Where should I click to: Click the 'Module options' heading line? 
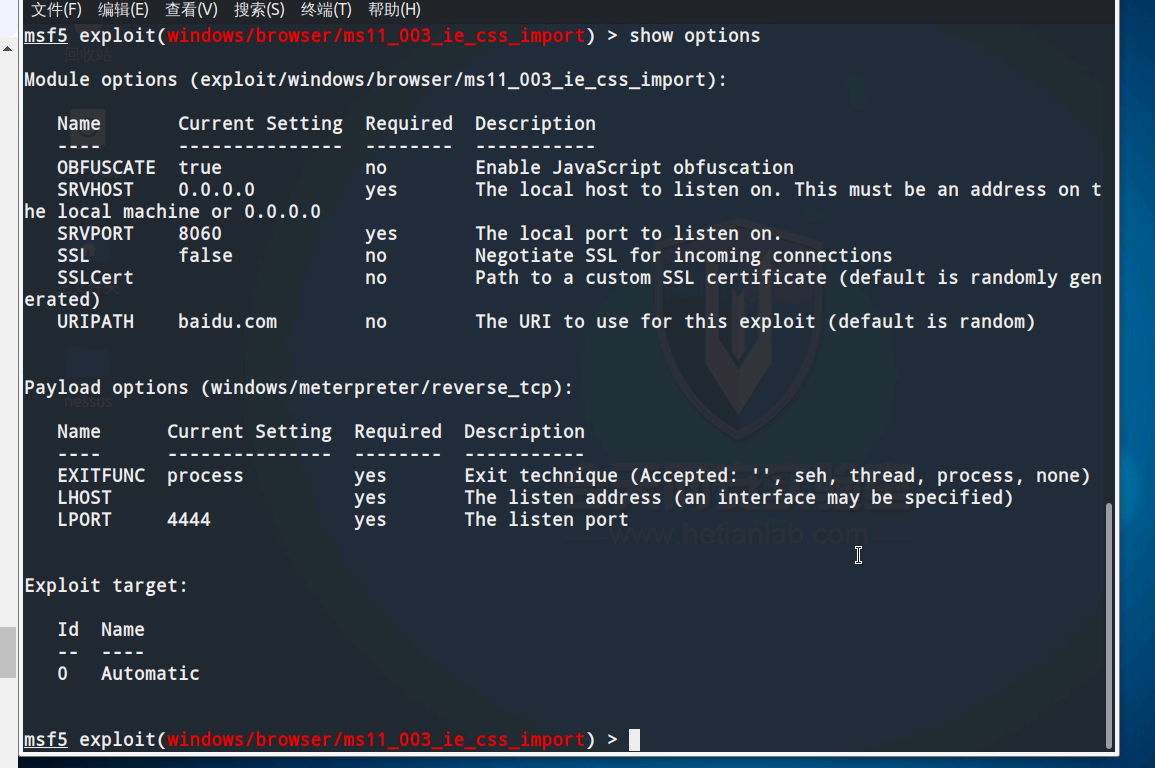(376, 80)
